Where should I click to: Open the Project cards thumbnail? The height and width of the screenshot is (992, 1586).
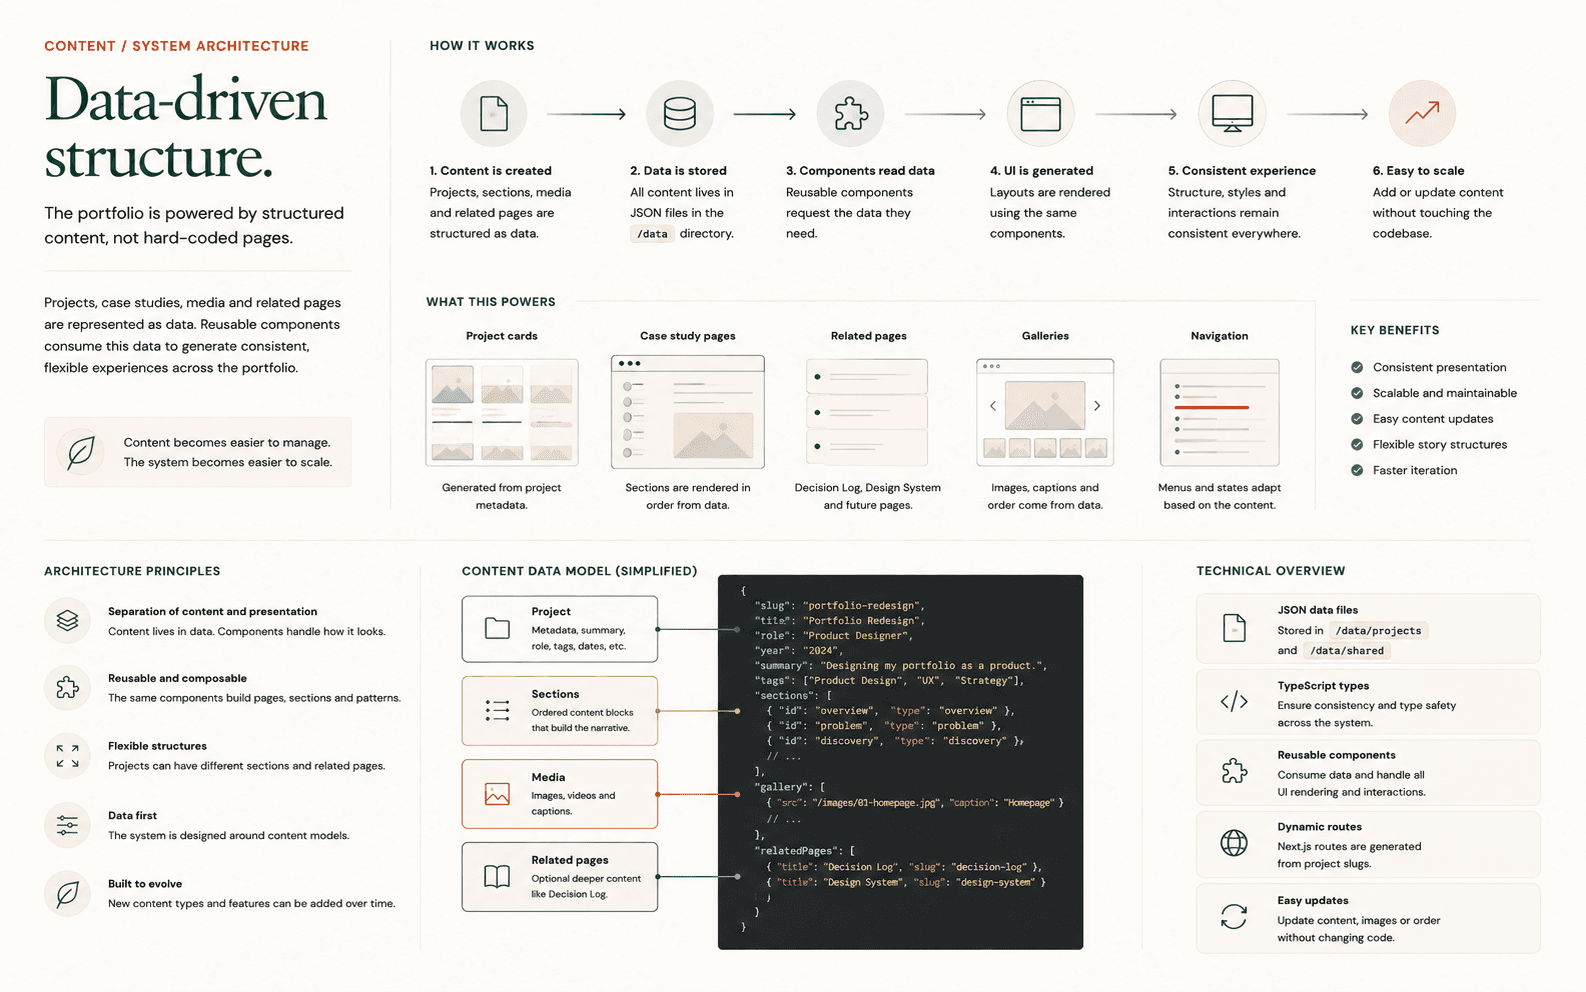(502, 412)
